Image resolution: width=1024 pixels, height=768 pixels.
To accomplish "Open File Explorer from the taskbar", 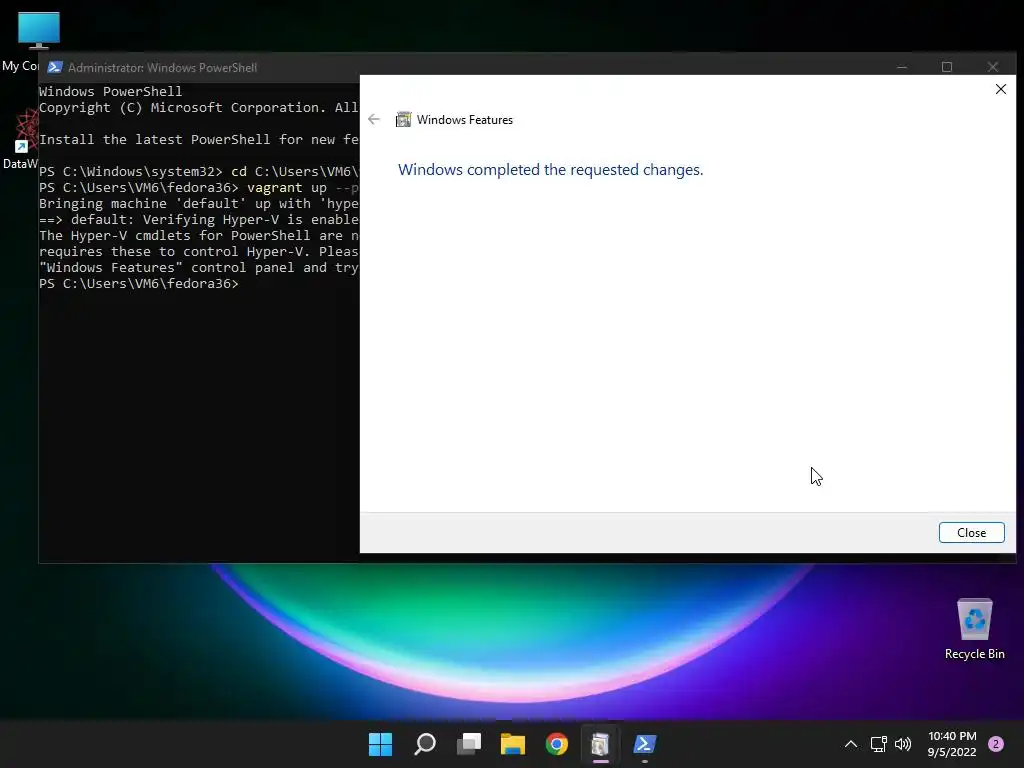I will (513, 744).
